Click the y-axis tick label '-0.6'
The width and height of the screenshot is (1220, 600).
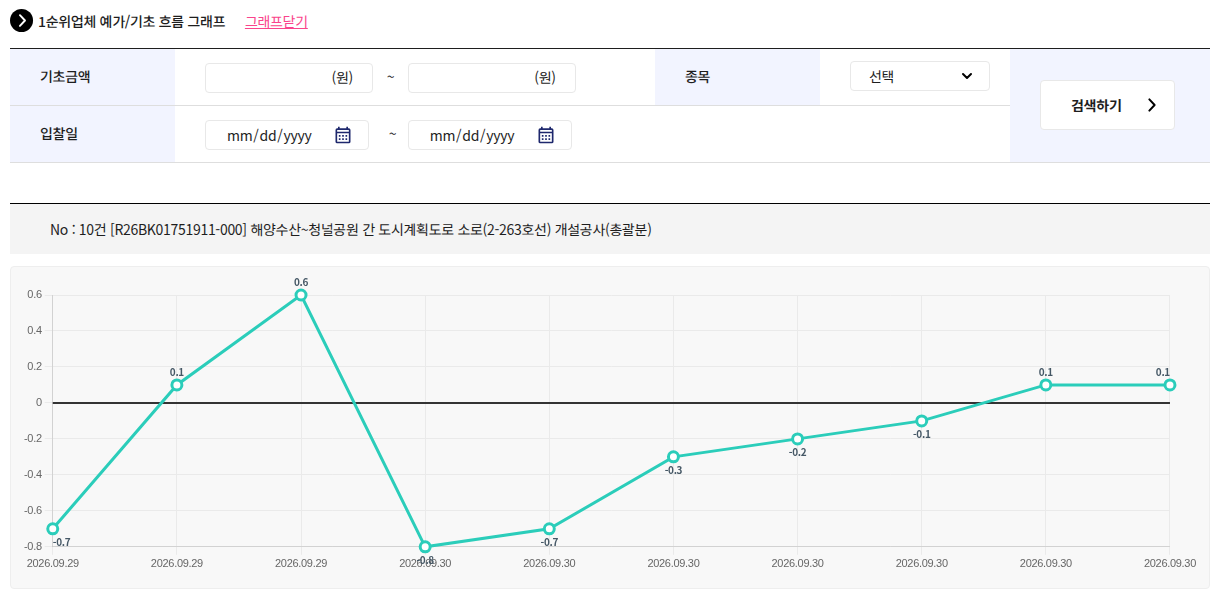pos(32,510)
